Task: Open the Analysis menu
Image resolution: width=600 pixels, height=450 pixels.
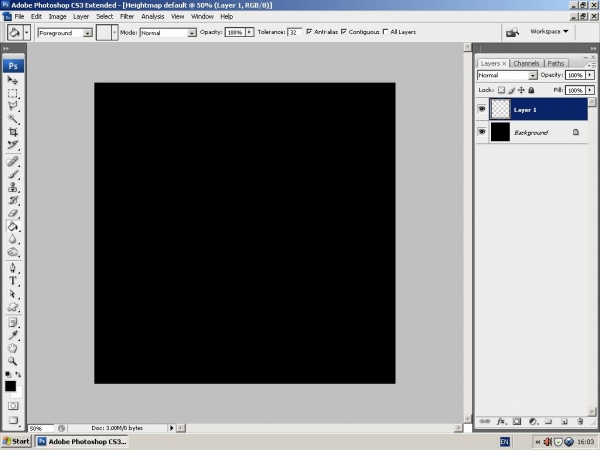Action: [153, 16]
